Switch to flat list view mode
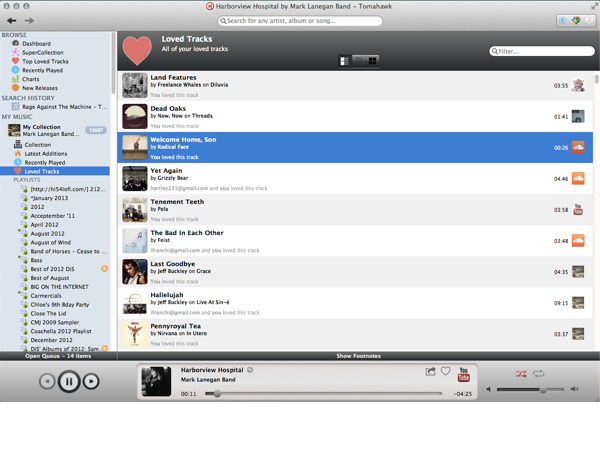Image resolution: width=600 pixels, height=450 pixels. [359, 61]
